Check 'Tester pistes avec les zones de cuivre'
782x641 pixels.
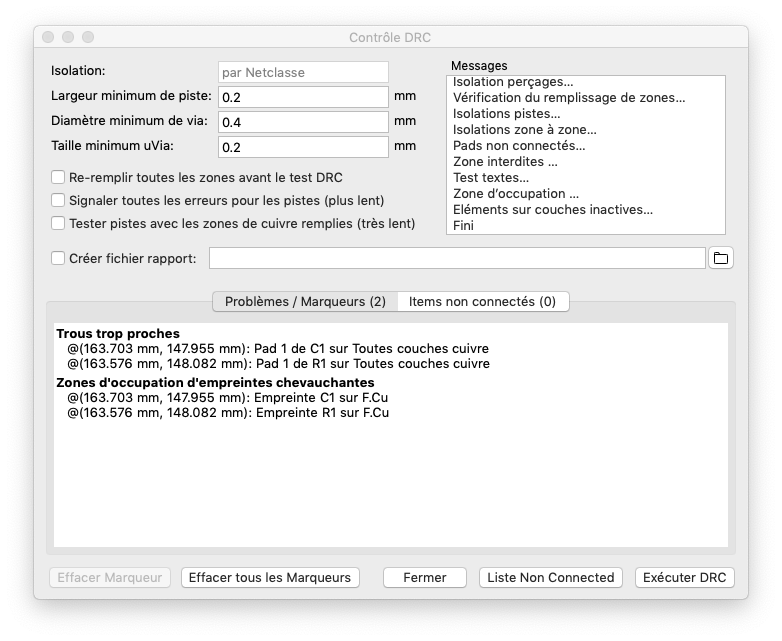[x=59, y=223]
